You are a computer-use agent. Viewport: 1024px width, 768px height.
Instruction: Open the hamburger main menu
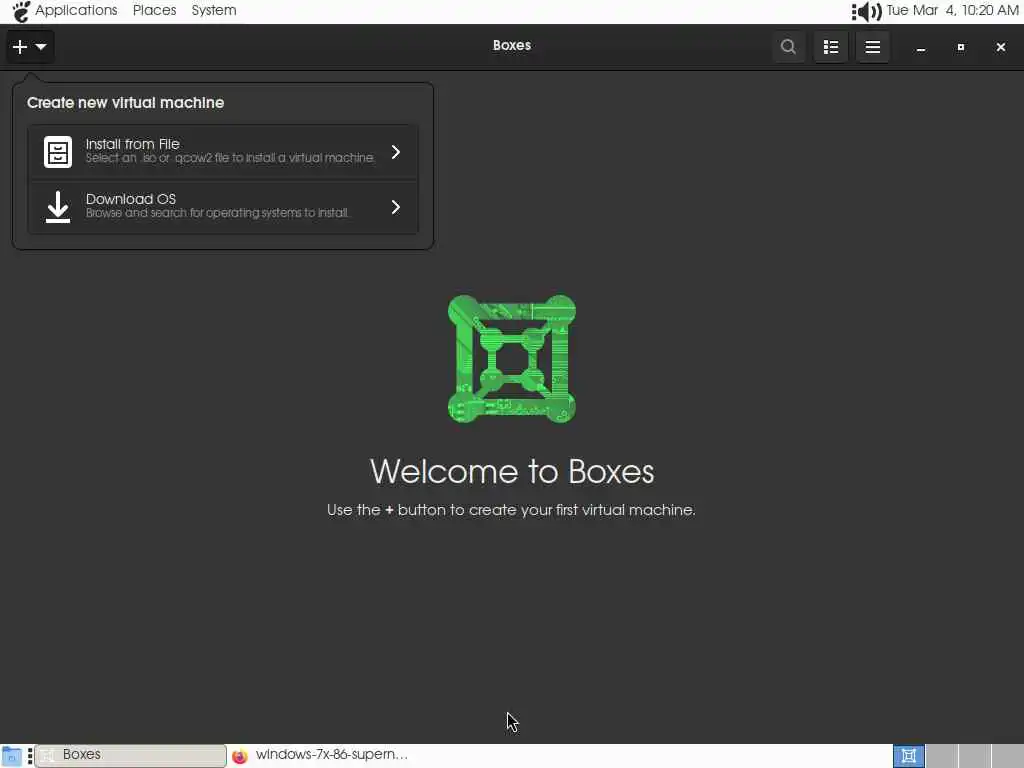872,47
